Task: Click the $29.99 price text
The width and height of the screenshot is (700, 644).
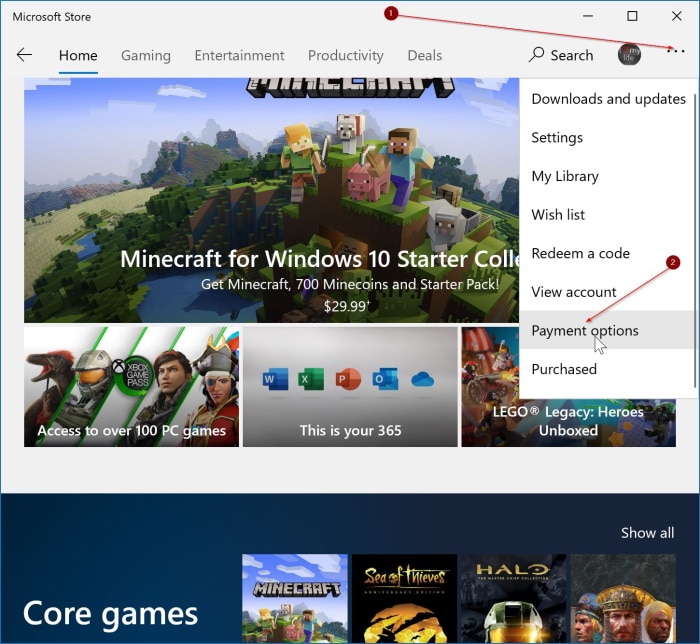Action: click(x=346, y=306)
